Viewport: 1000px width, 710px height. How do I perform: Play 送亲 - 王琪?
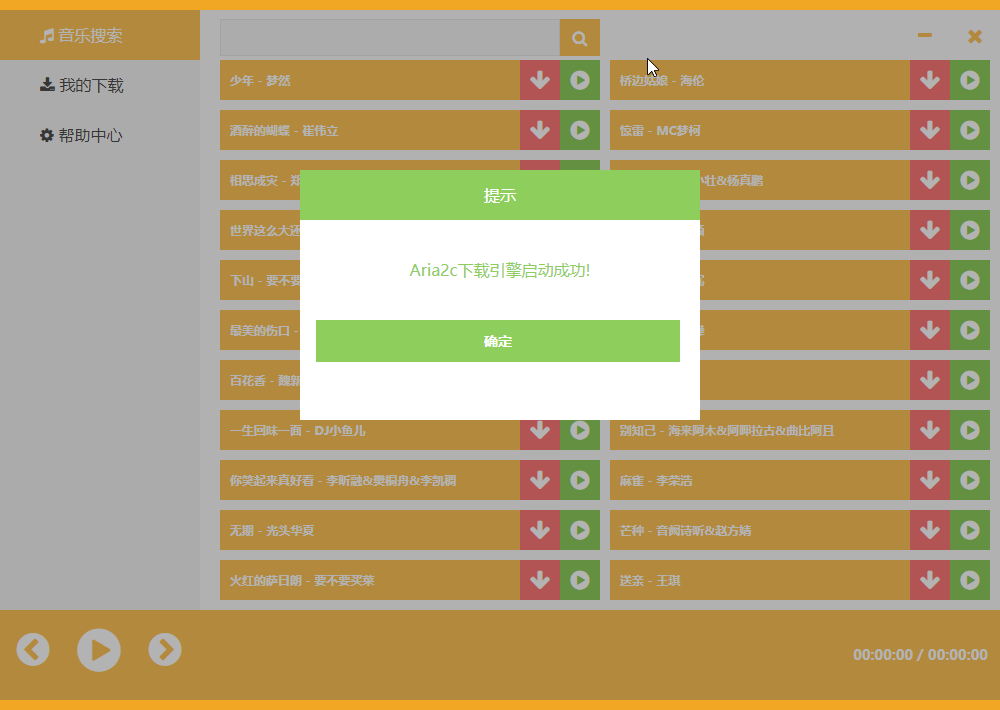pyautogui.click(x=970, y=580)
